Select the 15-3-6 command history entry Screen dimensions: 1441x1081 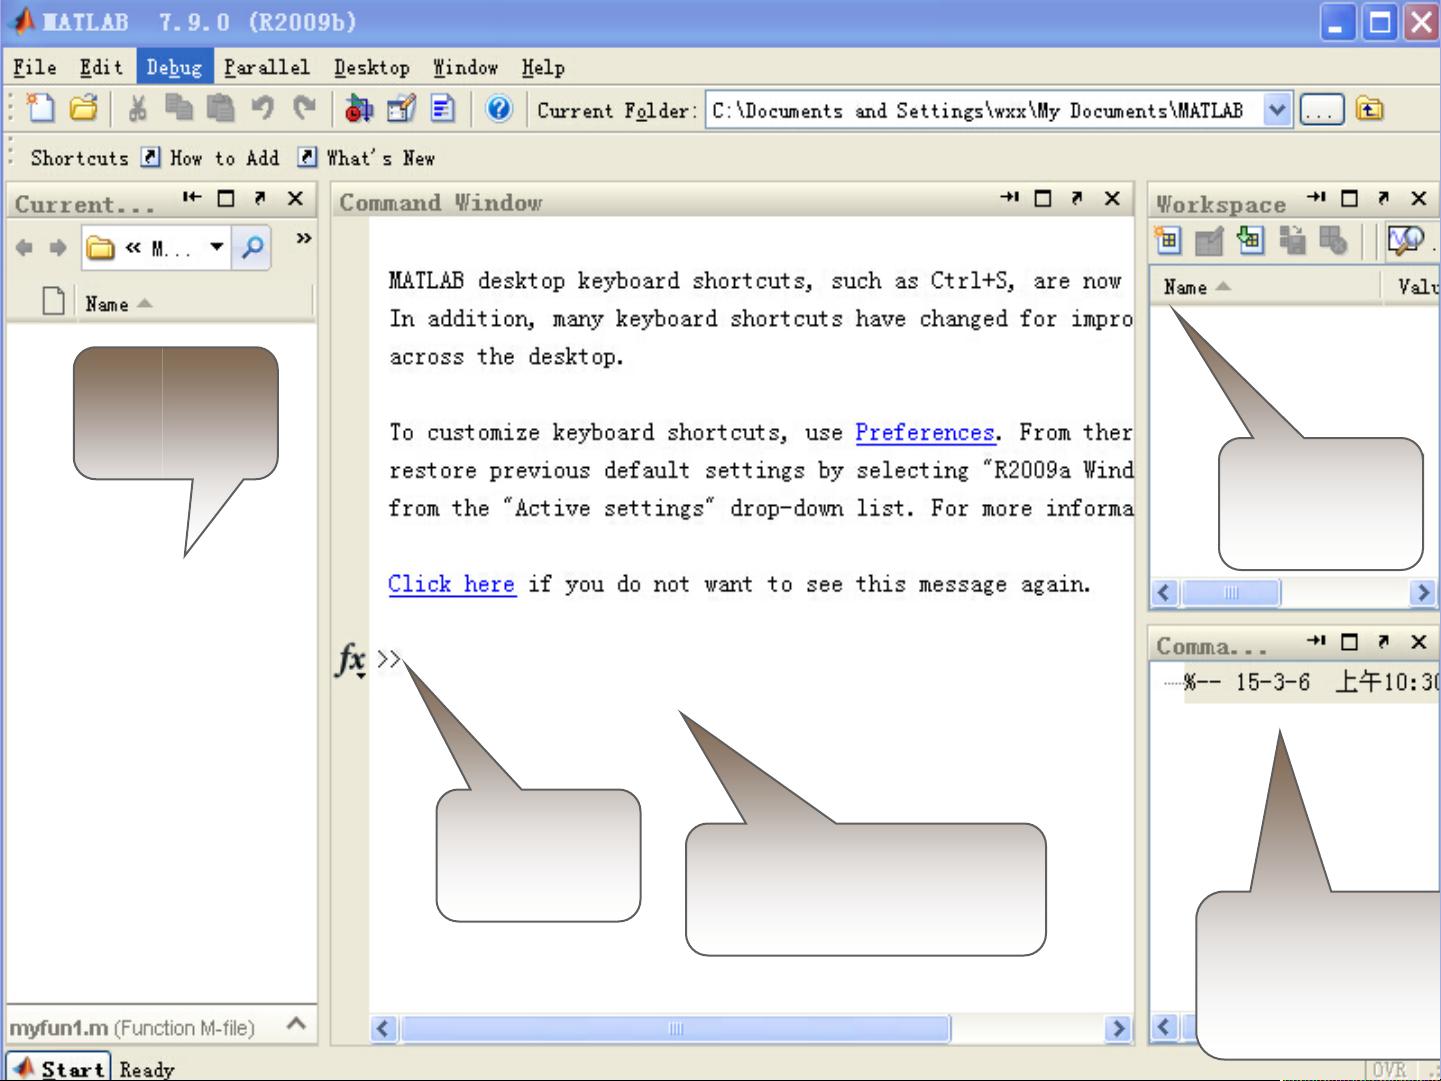(x=1311, y=683)
